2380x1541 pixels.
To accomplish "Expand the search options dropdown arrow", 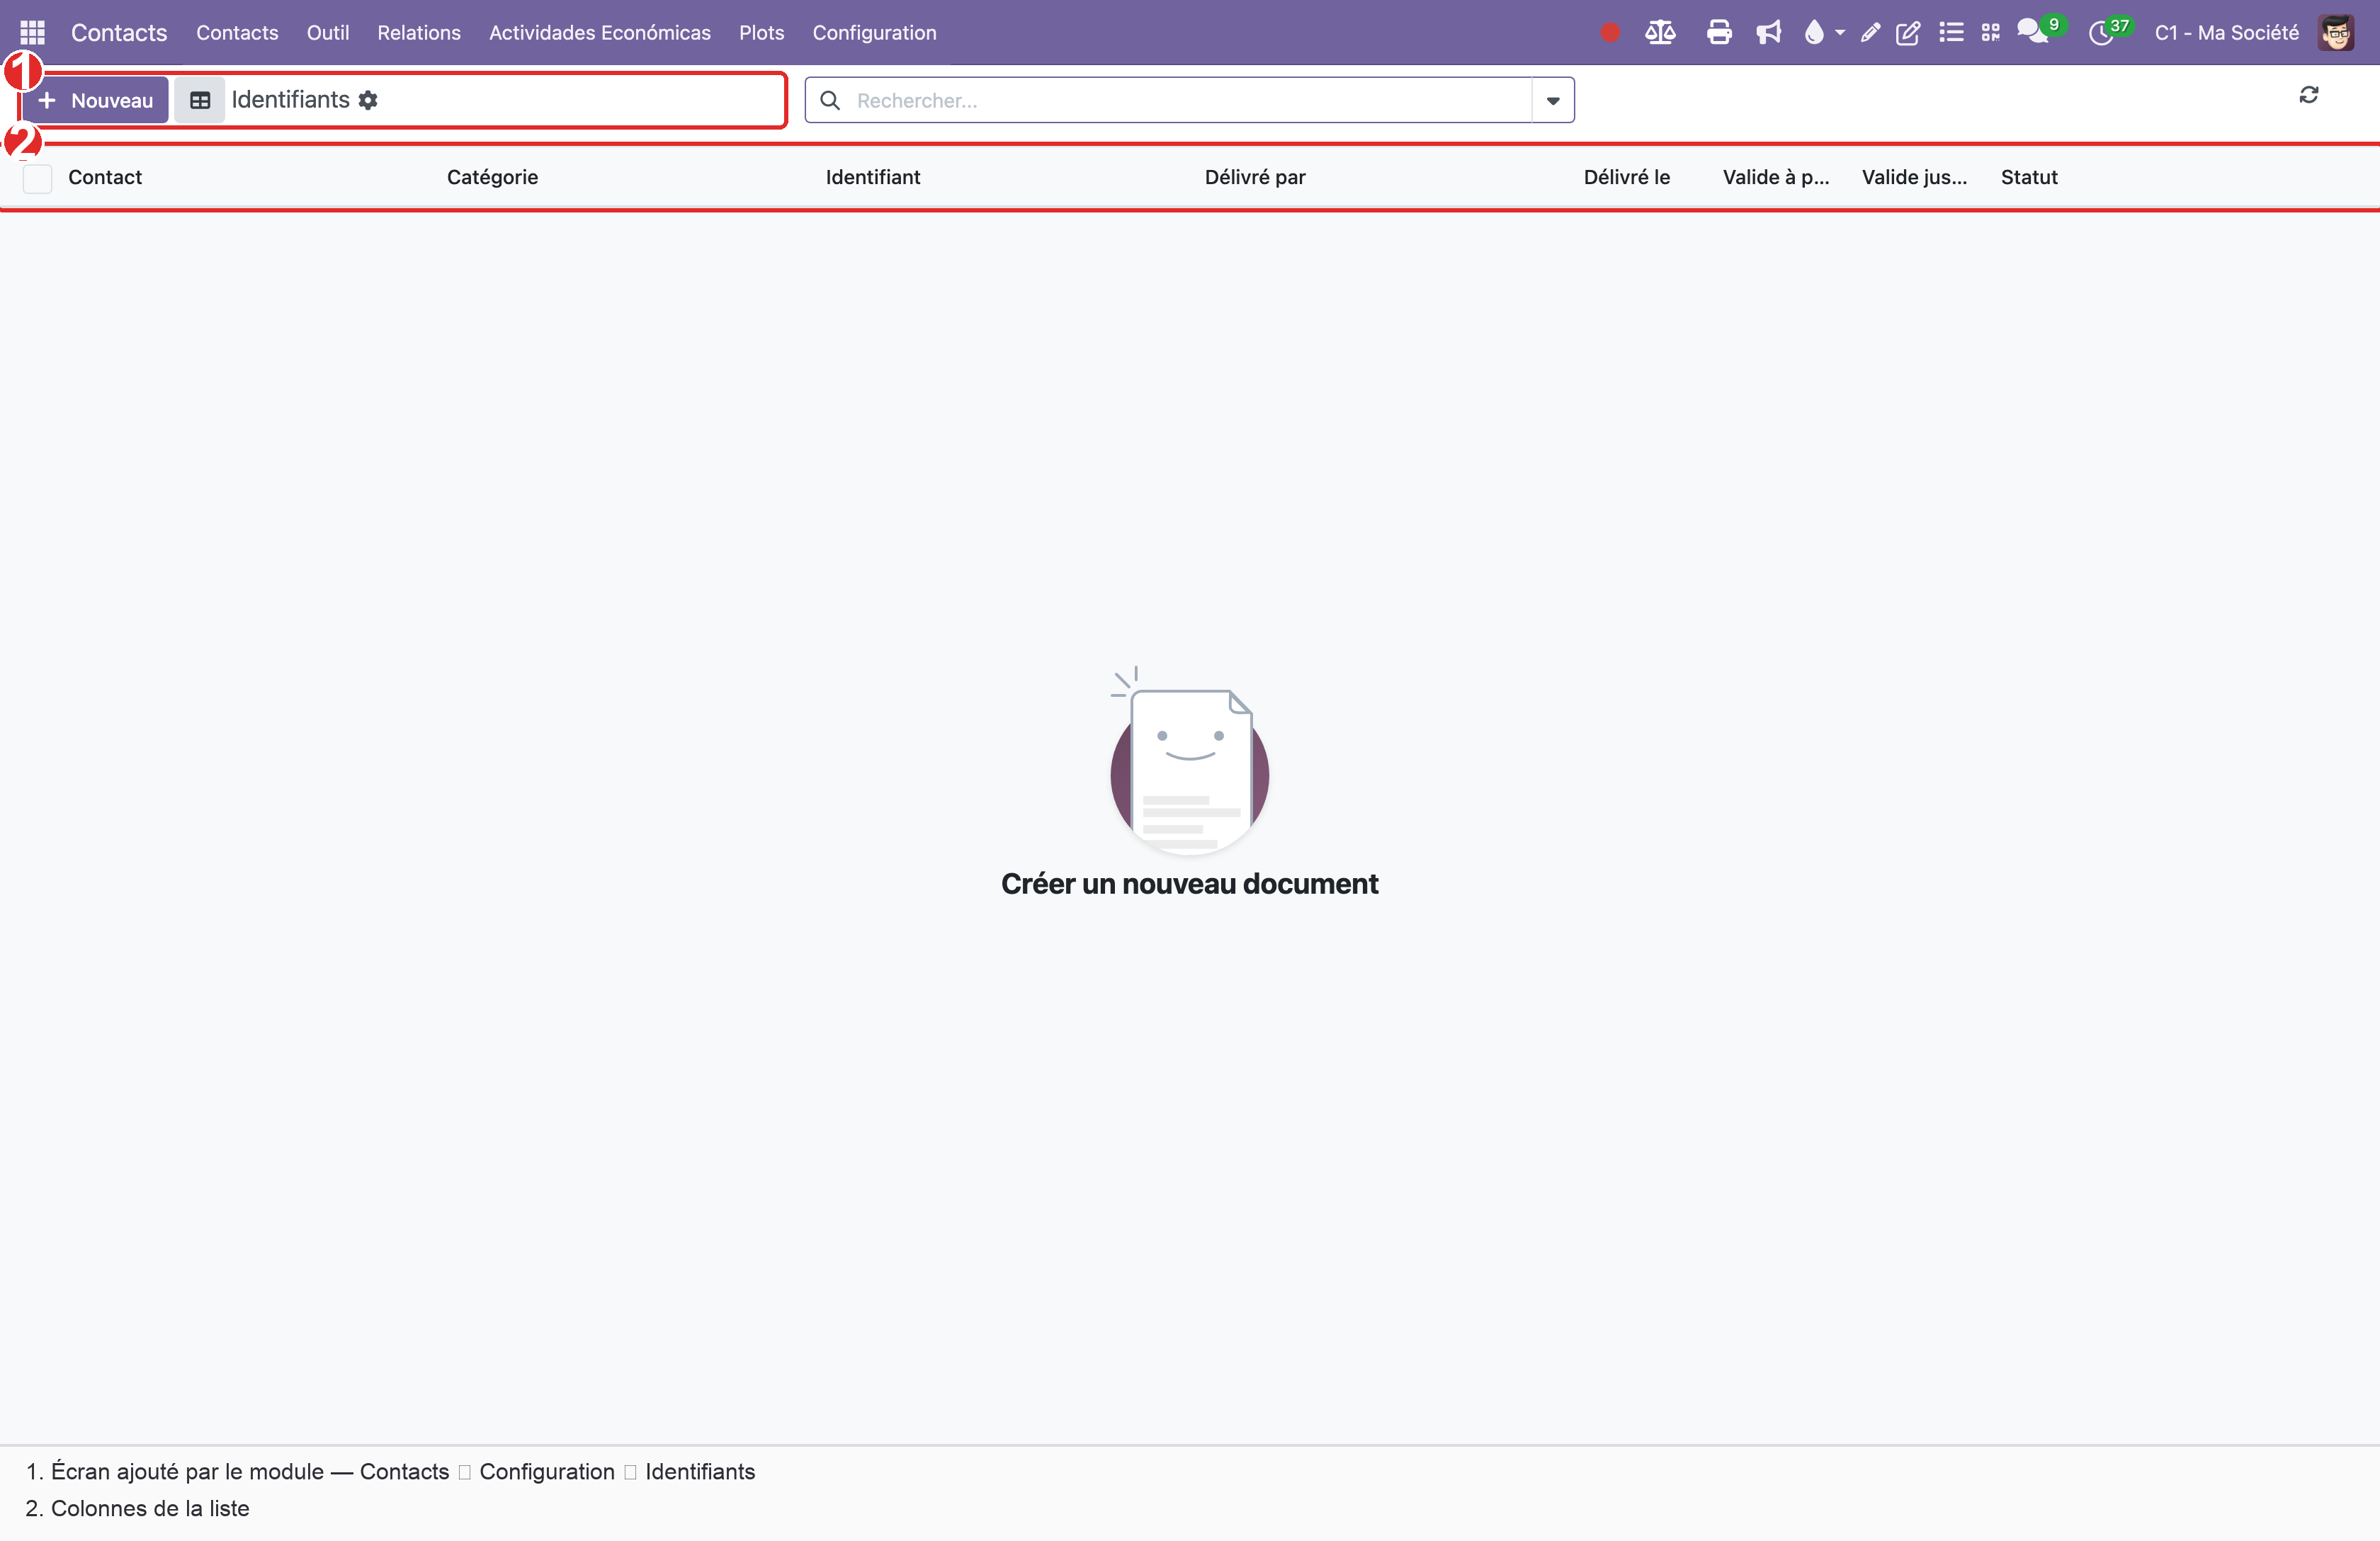I will click(x=1553, y=100).
